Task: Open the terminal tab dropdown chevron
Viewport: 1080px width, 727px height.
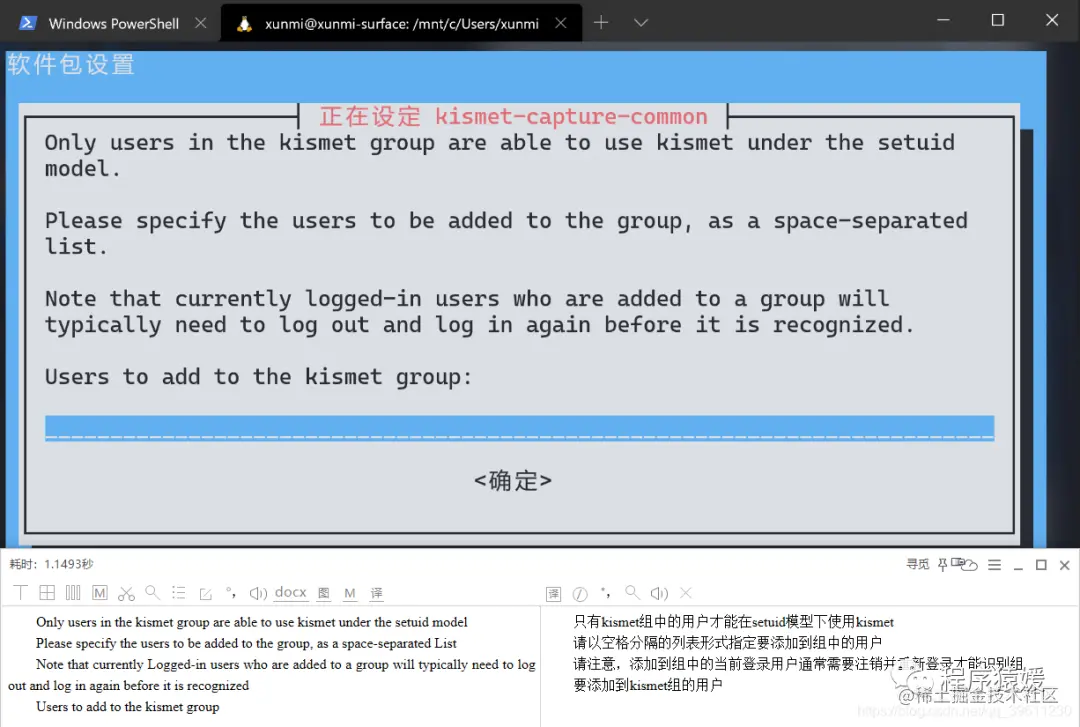Action: pyautogui.click(x=641, y=21)
